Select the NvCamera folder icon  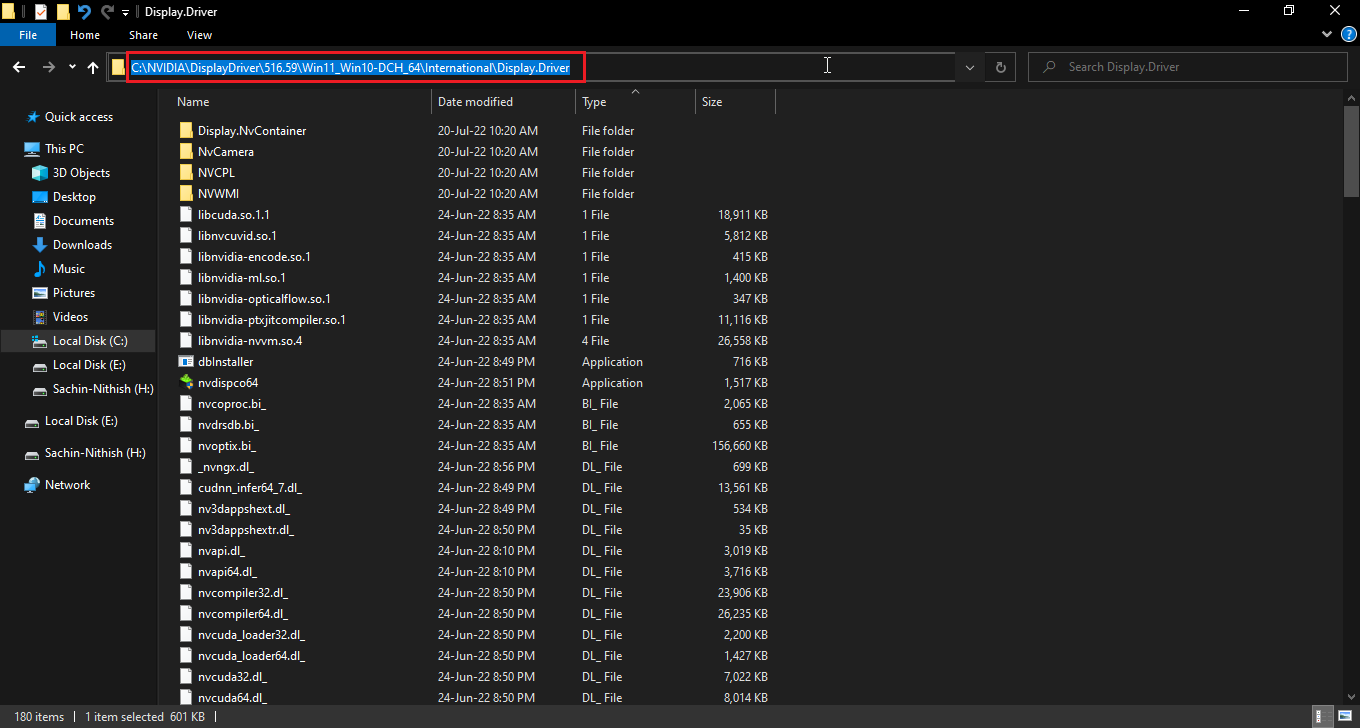(186, 152)
